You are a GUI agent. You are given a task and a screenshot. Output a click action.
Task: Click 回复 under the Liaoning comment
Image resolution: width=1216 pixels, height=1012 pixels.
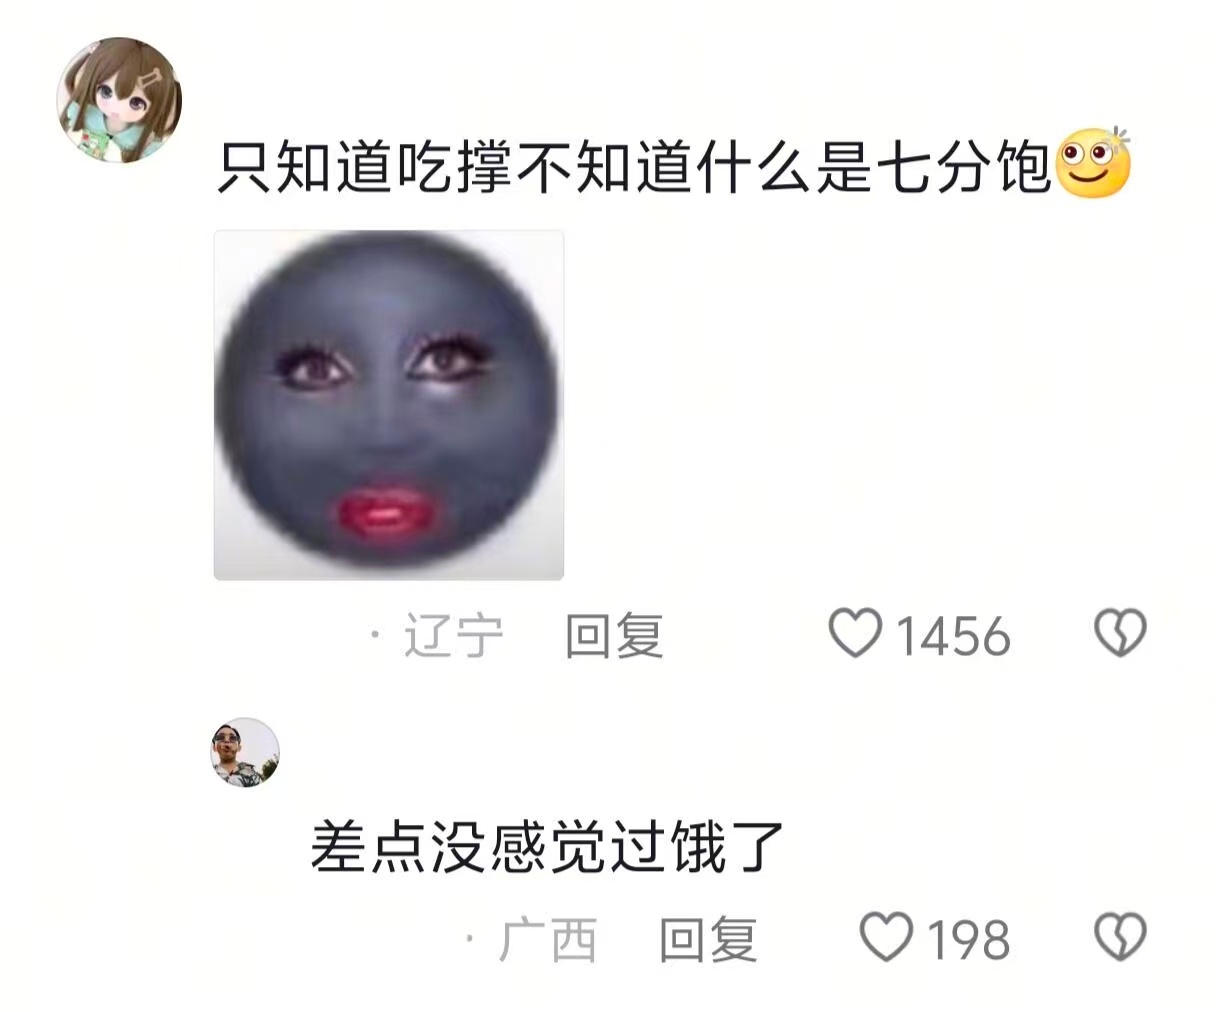[614, 636]
